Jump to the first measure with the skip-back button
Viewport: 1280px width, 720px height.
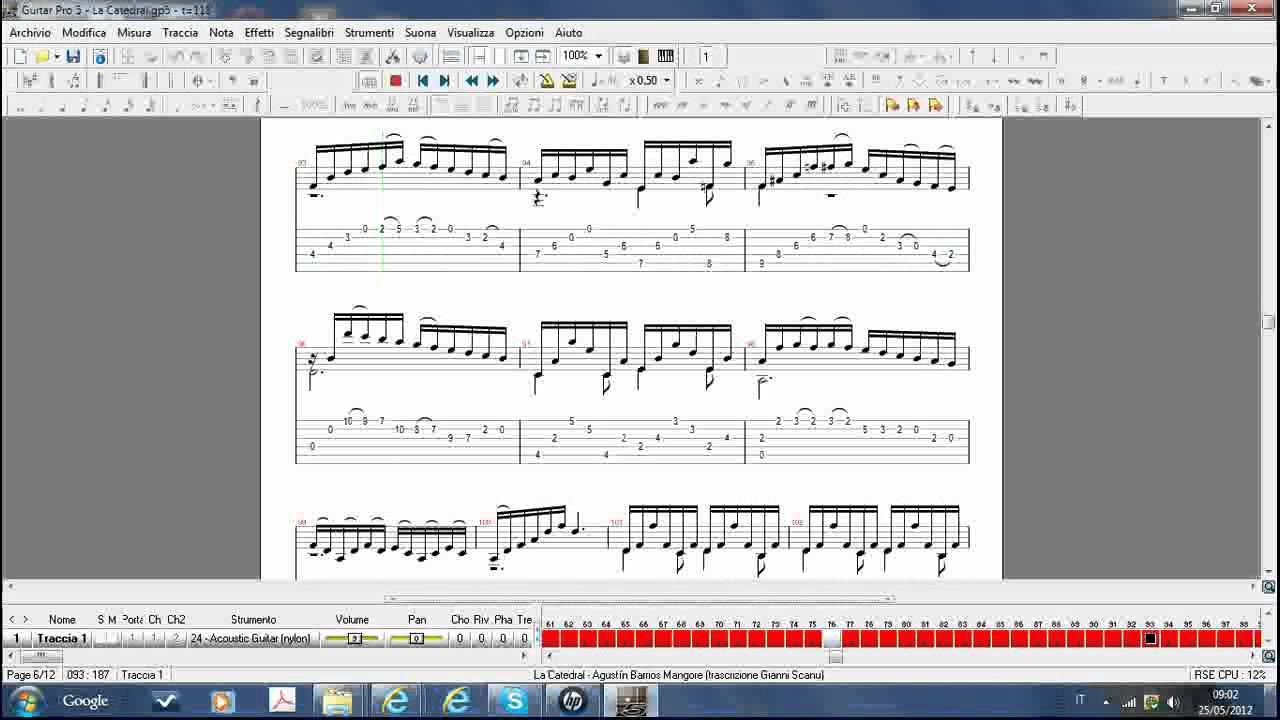(422, 81)
